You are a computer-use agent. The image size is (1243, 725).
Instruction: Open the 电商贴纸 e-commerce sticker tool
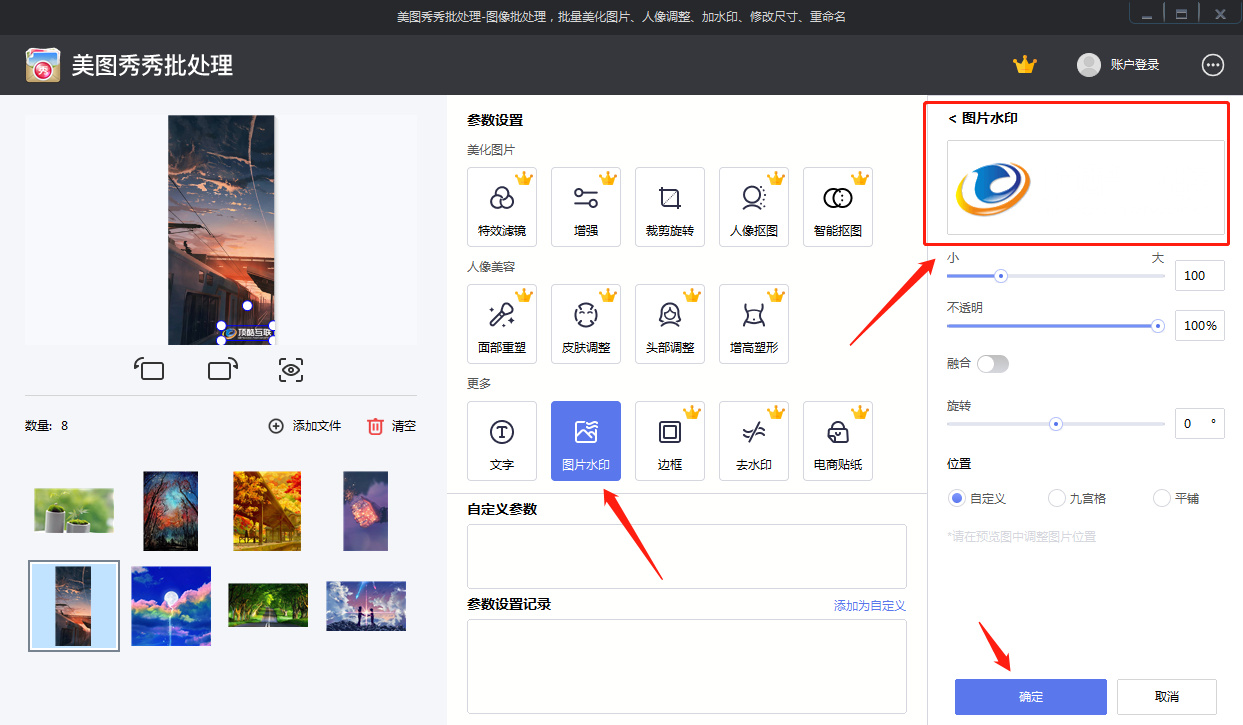point(838,441)
